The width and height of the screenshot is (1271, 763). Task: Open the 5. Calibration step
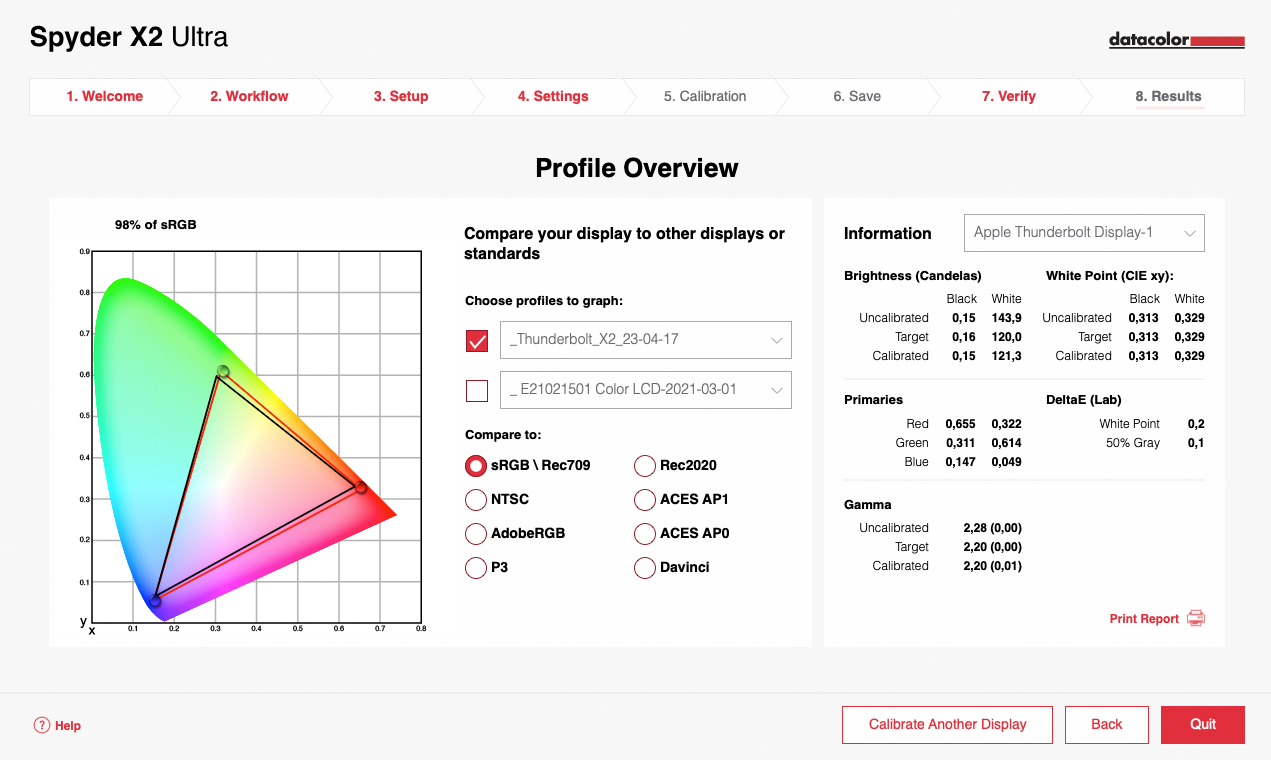705,96
